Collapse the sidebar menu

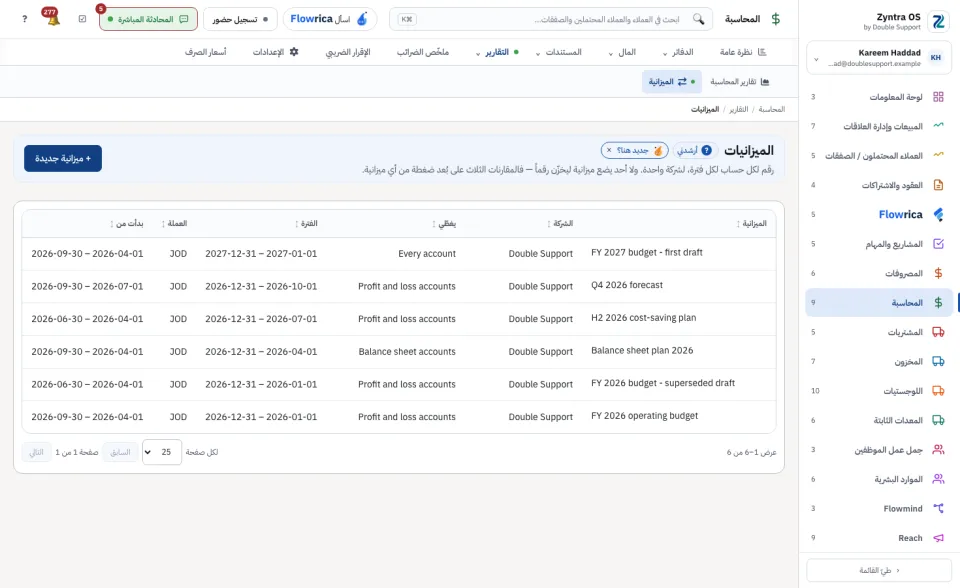click(x=879, y=570)
